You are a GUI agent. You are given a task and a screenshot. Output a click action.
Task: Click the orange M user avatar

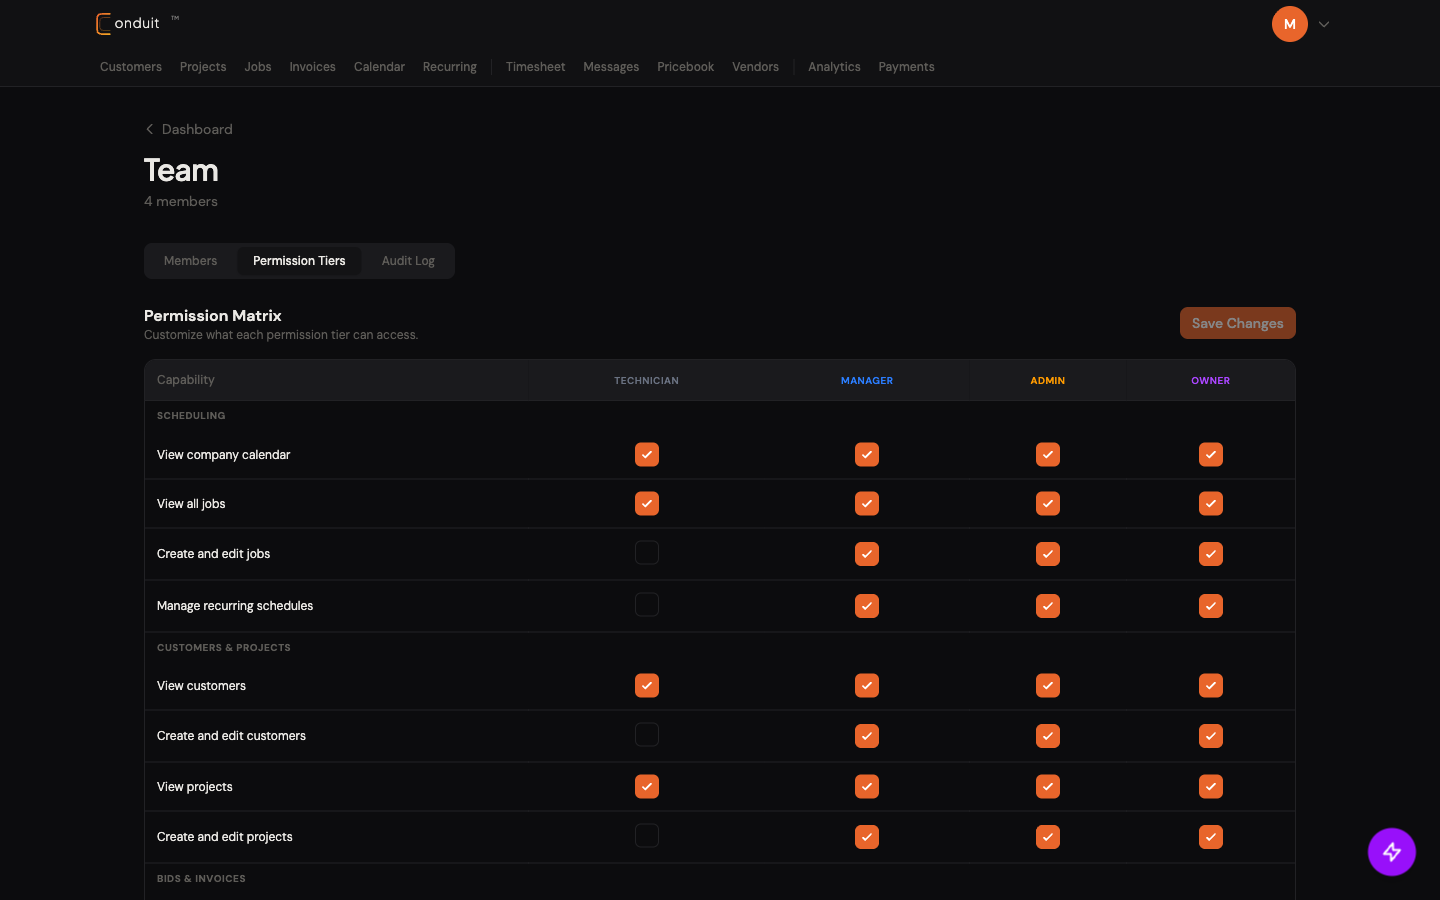tap(1289, 24)
